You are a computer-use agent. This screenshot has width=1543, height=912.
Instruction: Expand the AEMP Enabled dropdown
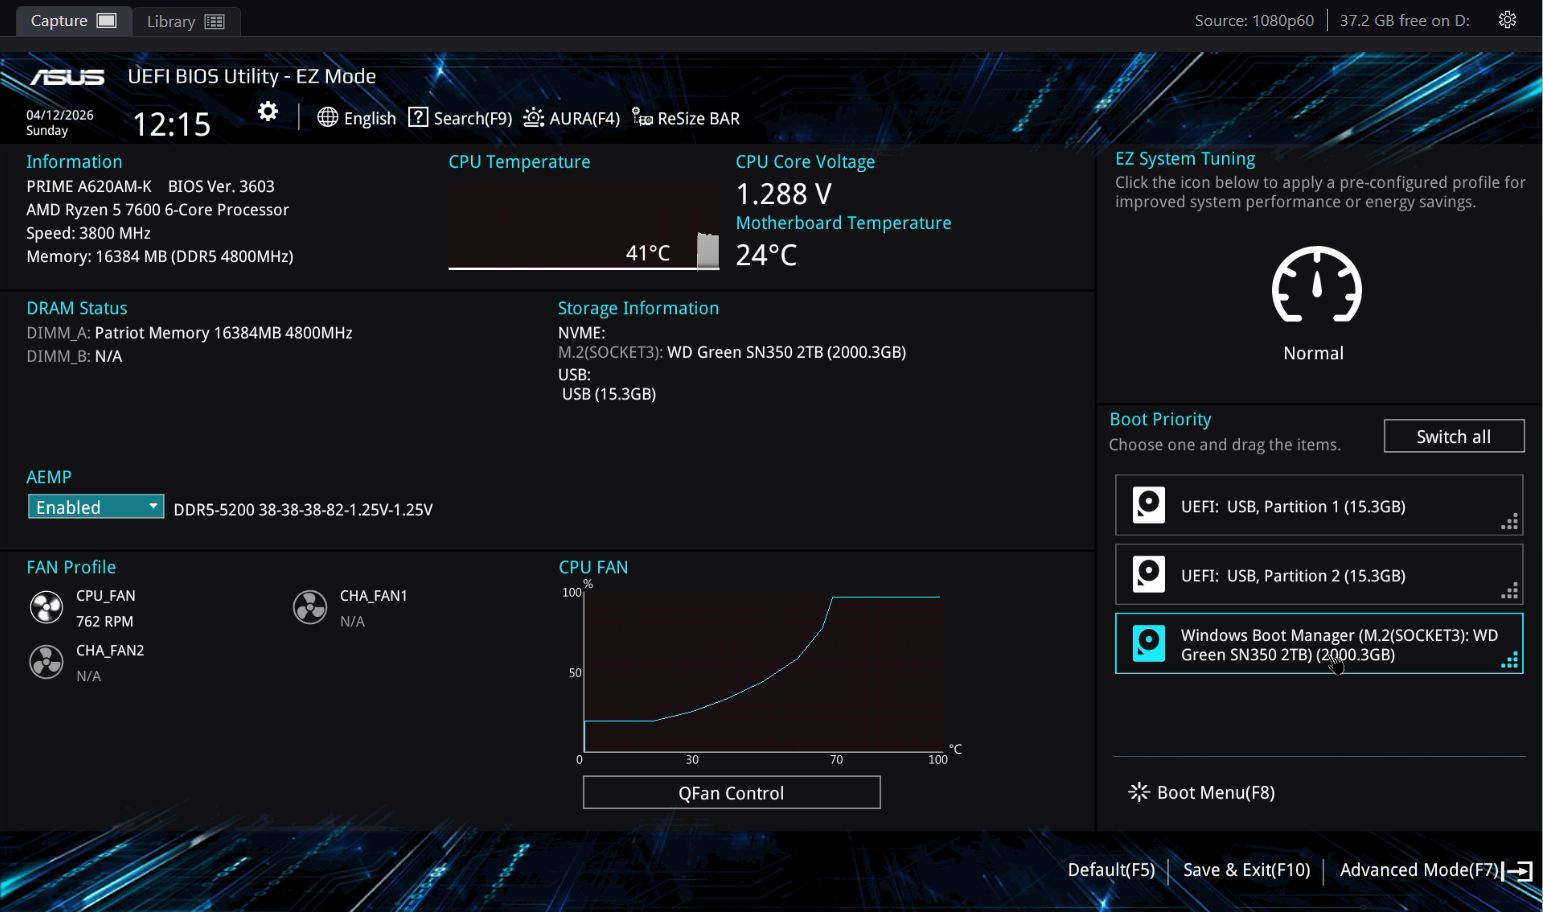(96, 507)
